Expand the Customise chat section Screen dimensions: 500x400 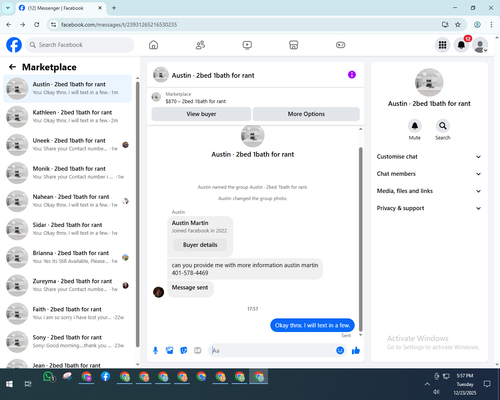pos(429,157)
